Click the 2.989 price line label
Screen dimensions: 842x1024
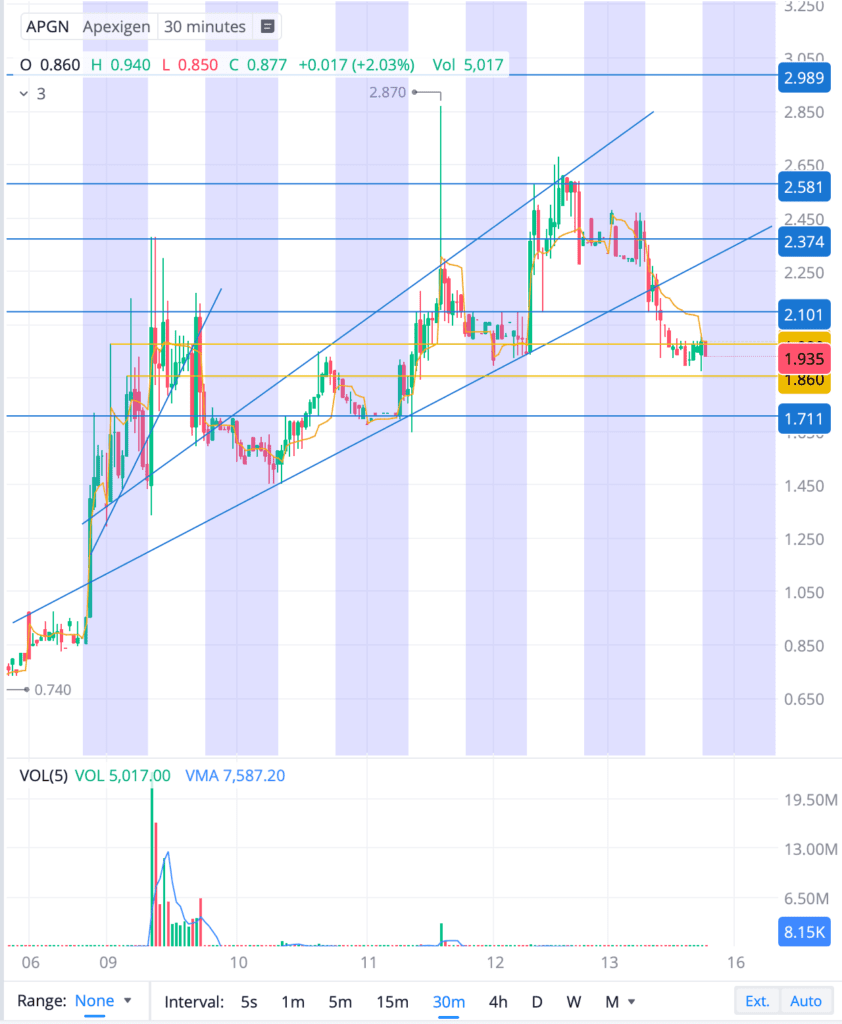804,78
